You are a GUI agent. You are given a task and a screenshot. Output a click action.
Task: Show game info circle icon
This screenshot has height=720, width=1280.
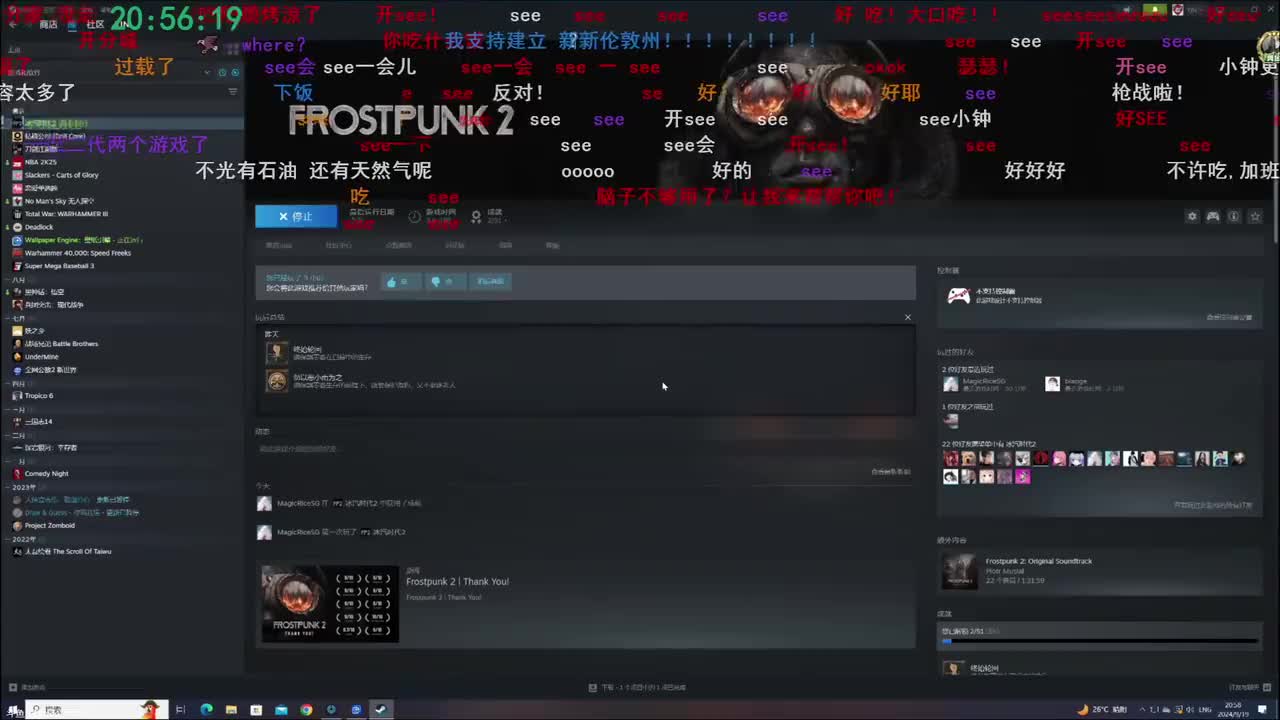tap(1234, 217)
